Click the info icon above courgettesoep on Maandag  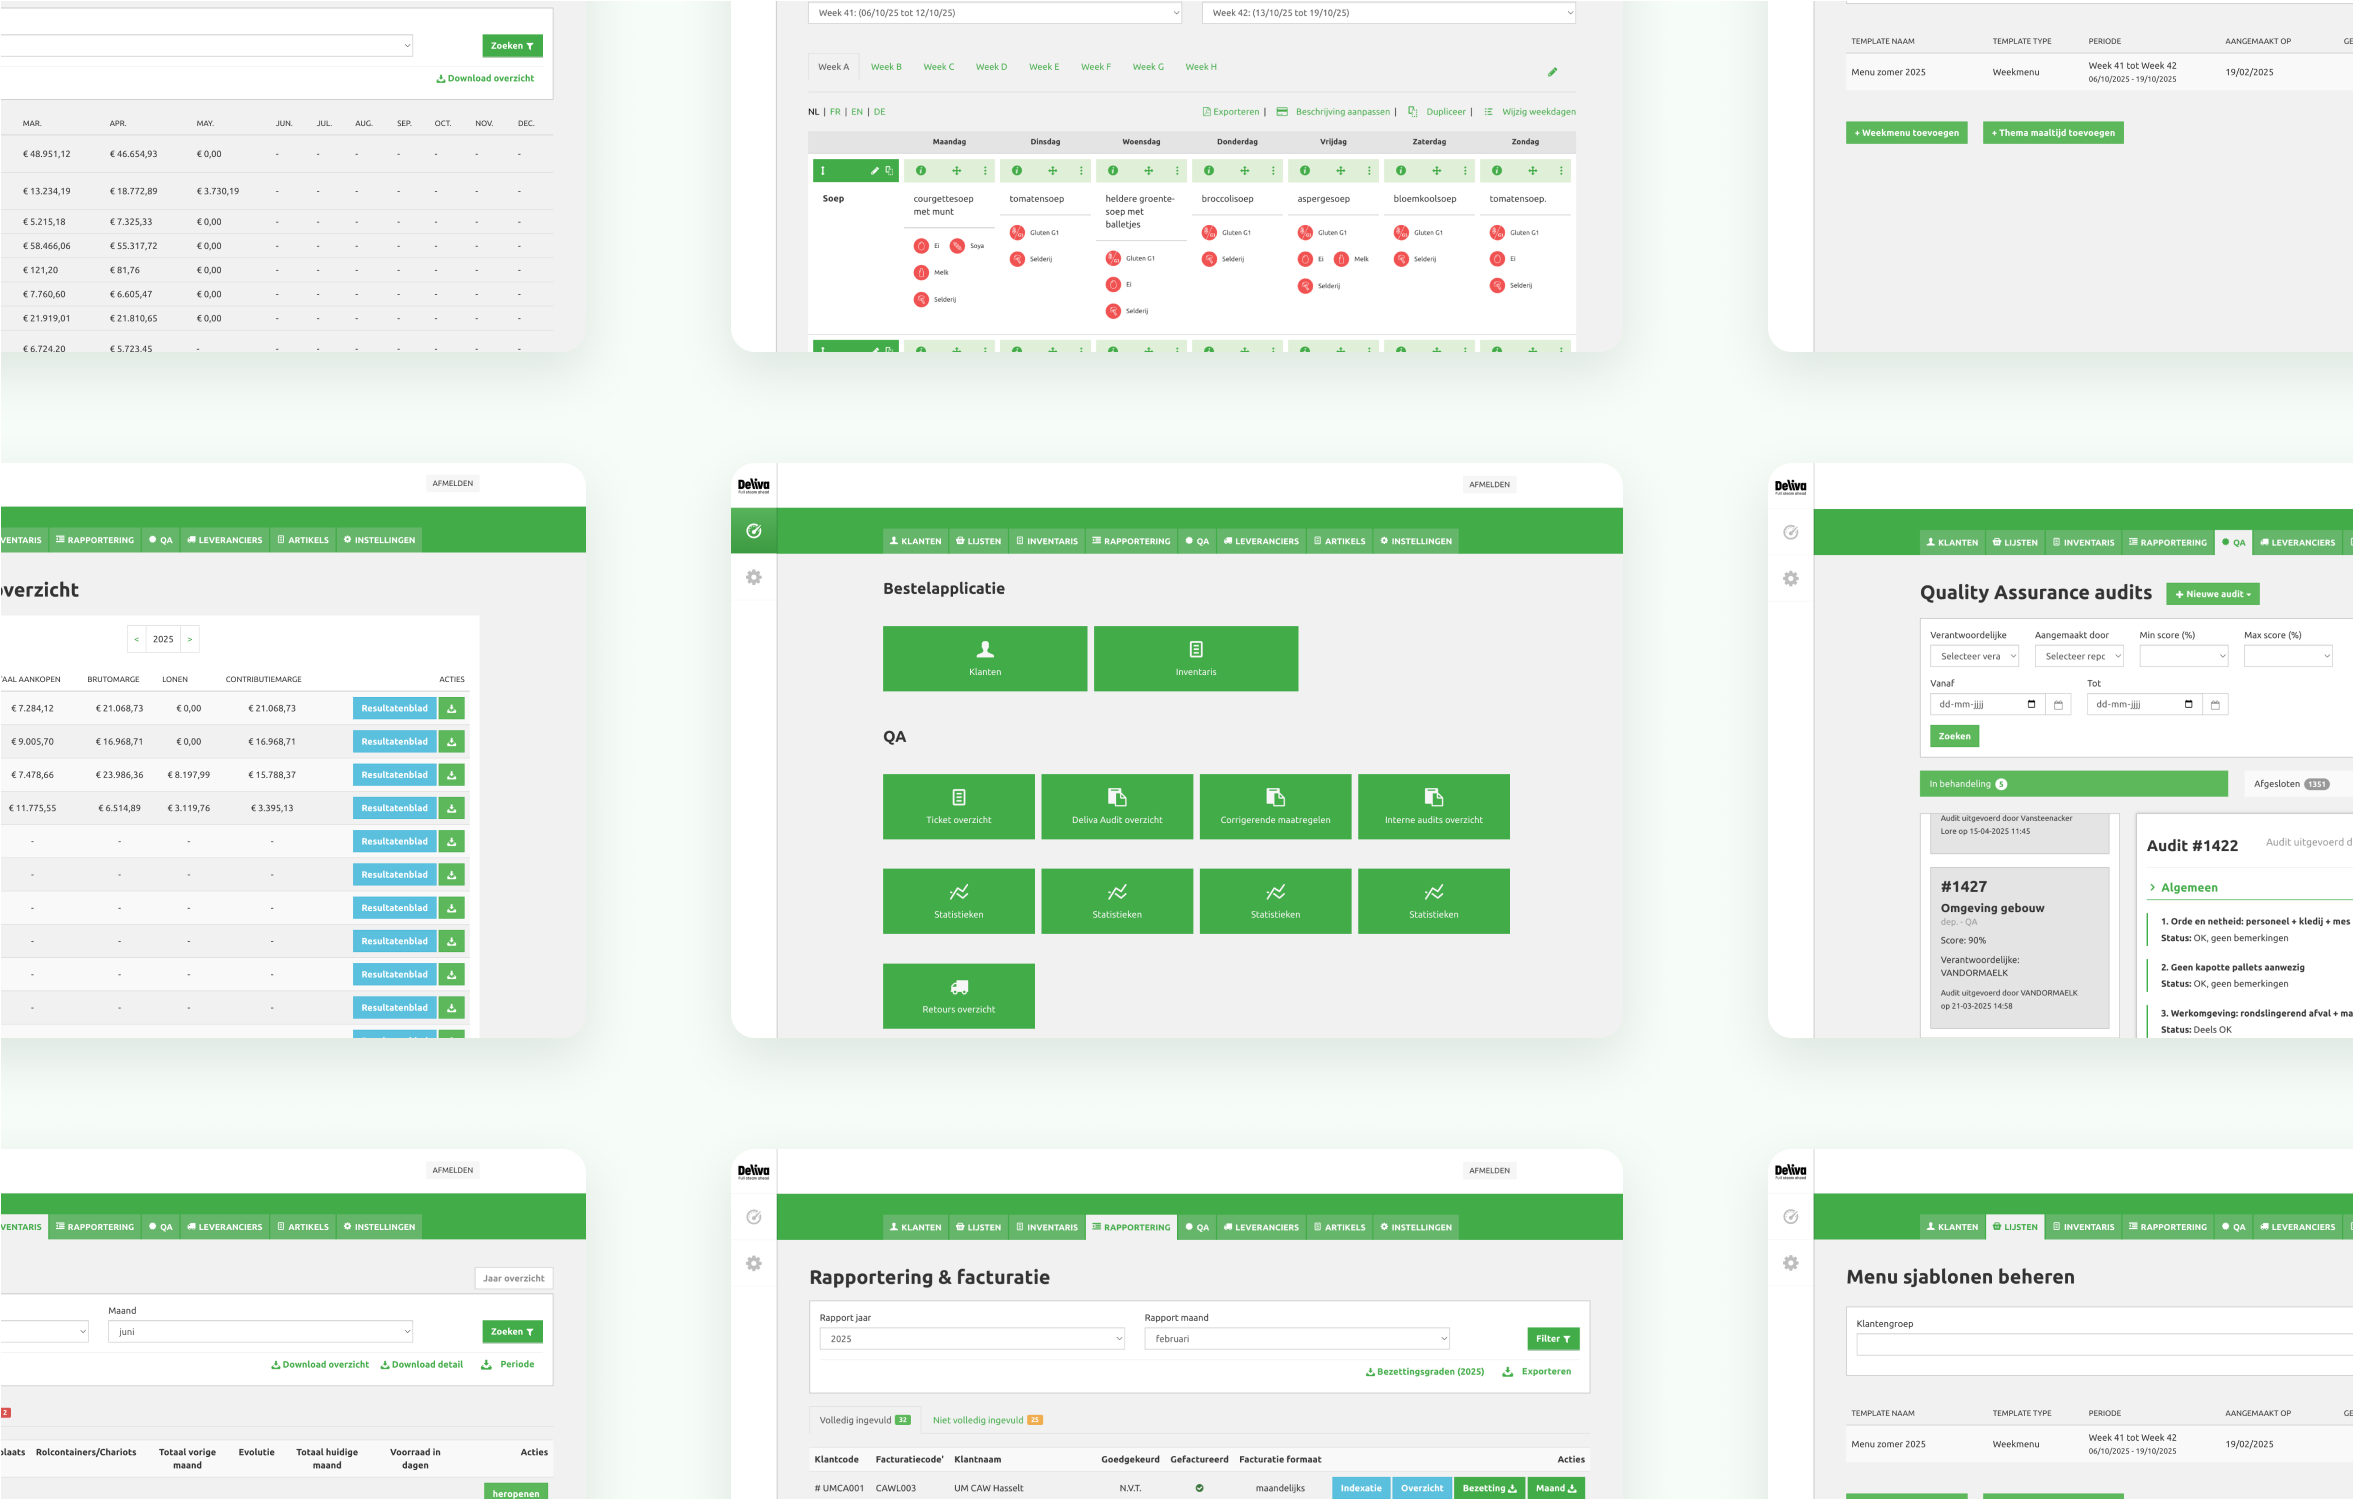[x=921, y=171]
